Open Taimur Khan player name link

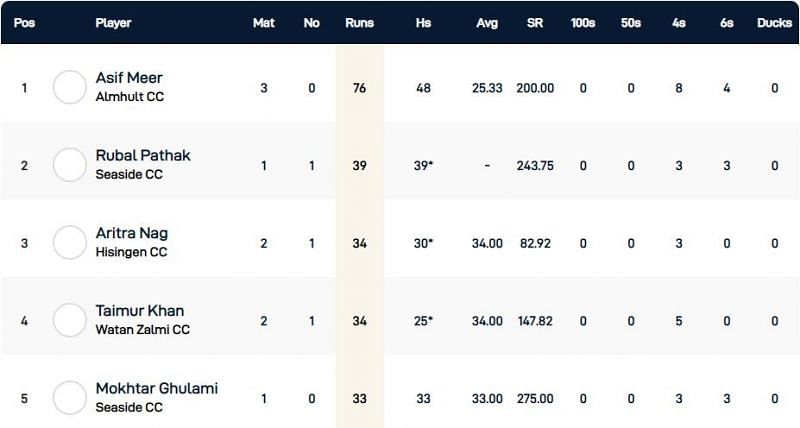pos(139,311)
